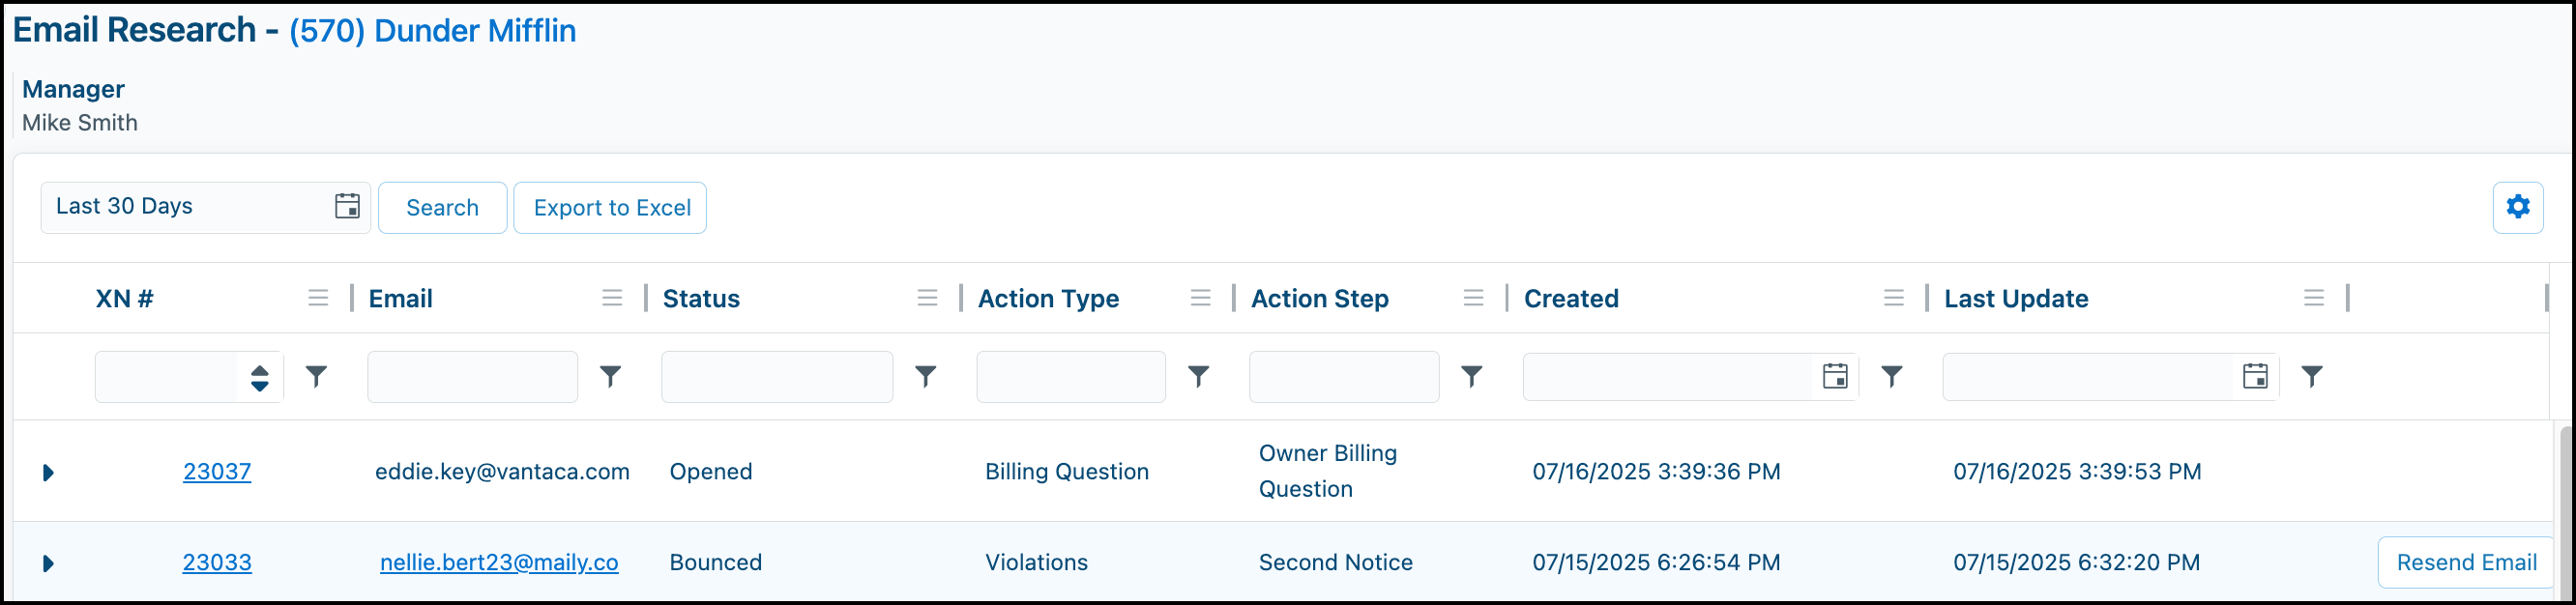Viewport: 2576px width, 605px height.
Task: Click the vertical grid scrollbar
Action: pyautogui.click(x=2566, y=512)
